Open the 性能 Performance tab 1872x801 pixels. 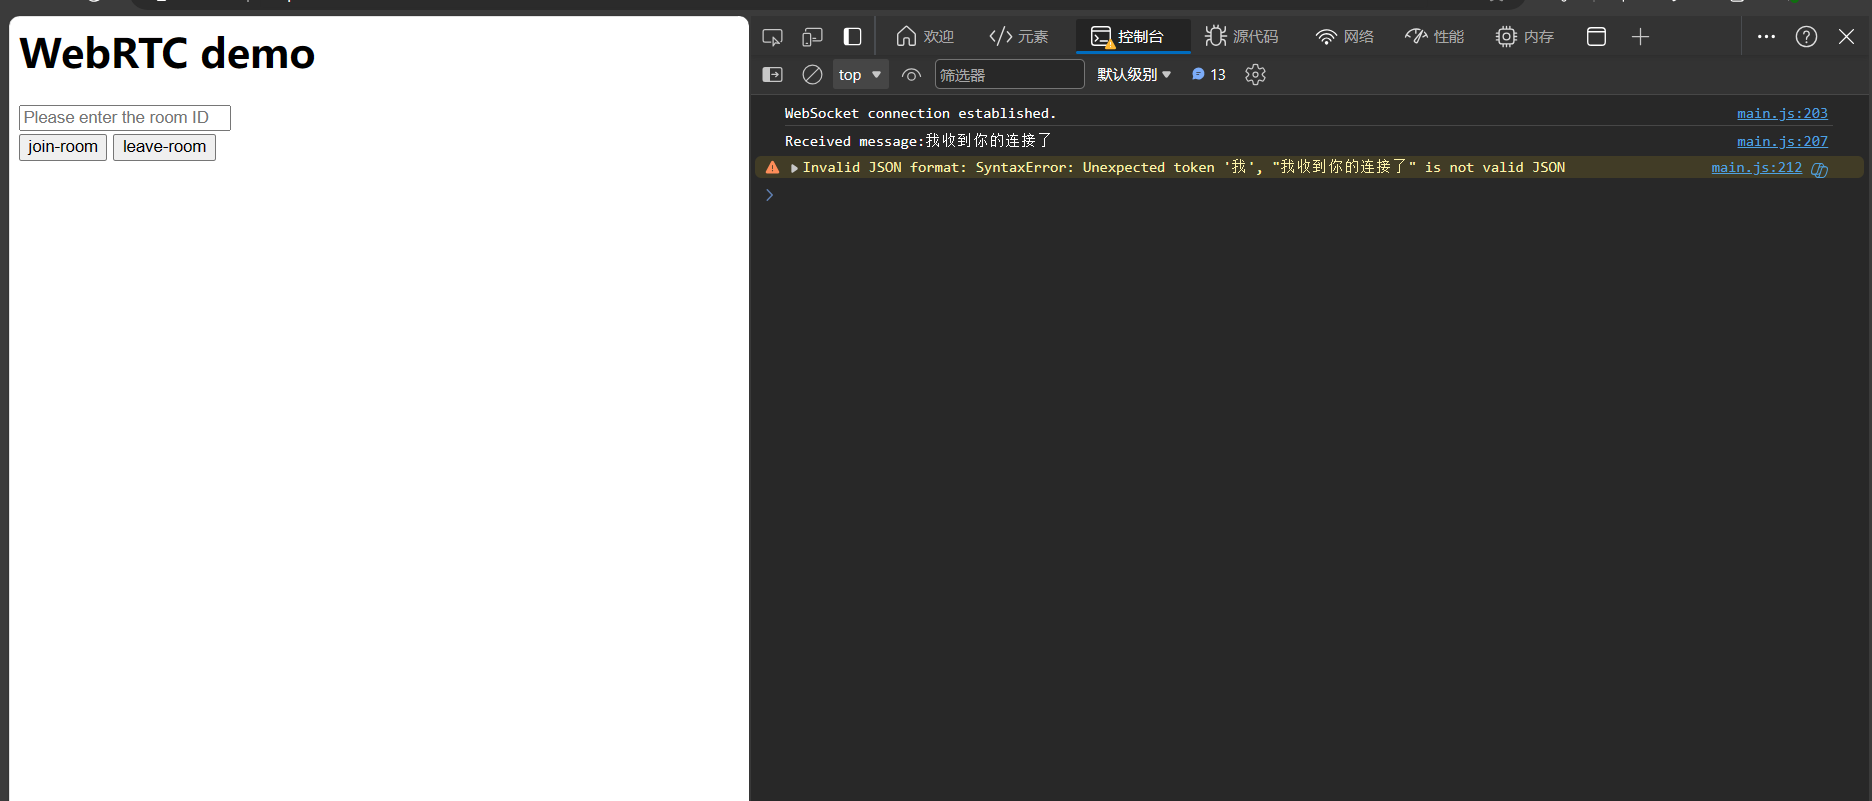(1434, 37)
